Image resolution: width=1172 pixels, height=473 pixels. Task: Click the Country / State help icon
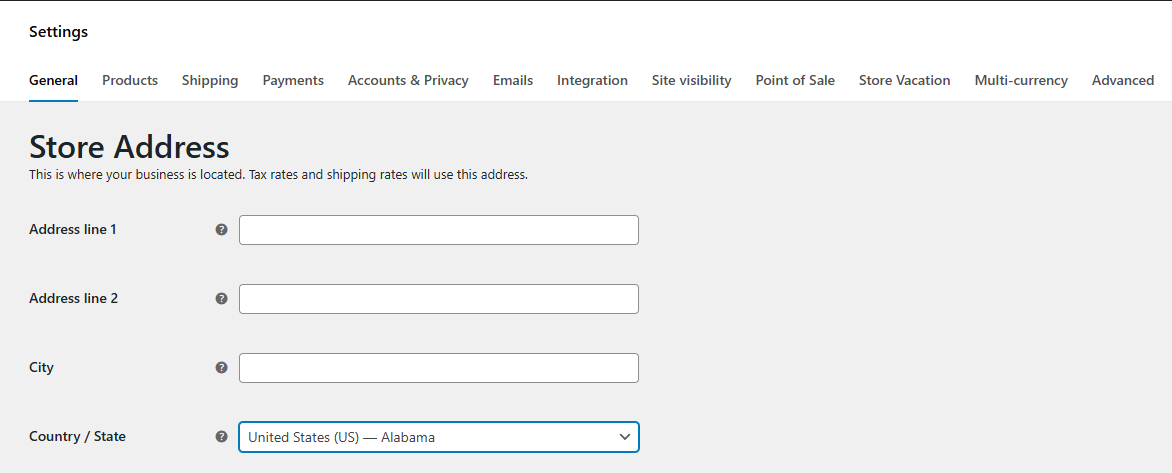[x=222, y=437]
